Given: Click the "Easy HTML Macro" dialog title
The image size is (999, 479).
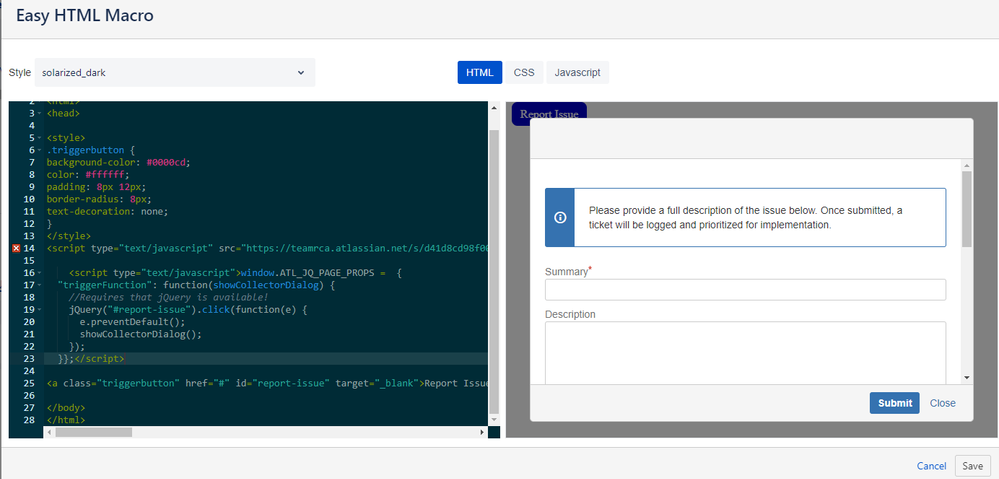Looking at the screenshot, I should [85, 16].
